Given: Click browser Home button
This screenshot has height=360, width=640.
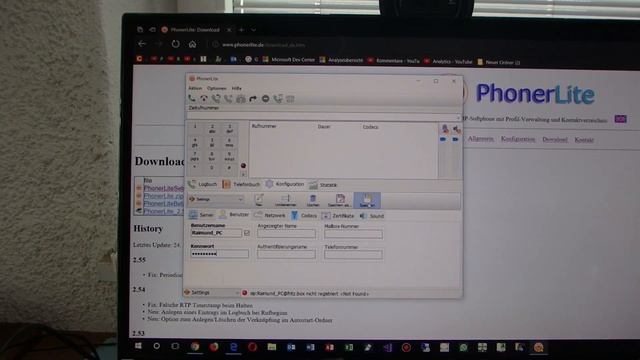Looking at the screenshot, I should coord(192,44).
